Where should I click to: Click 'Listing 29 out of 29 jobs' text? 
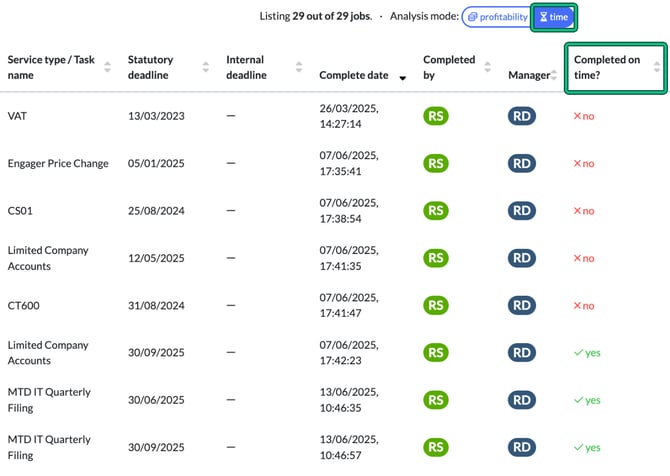pyautogui.click(x=316, y=17)
